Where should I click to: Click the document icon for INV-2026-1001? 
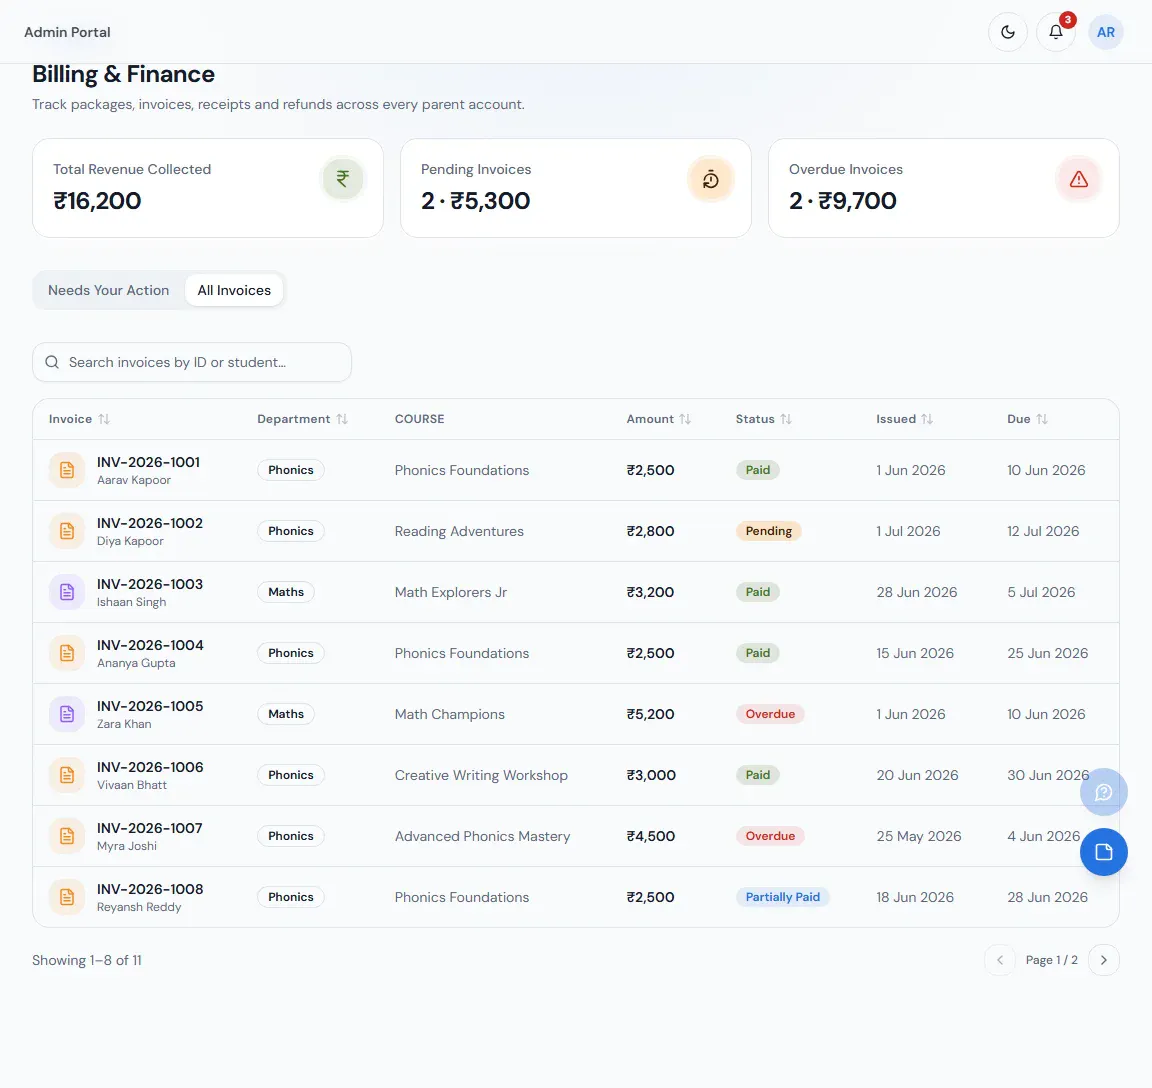(x=67, y=470)
